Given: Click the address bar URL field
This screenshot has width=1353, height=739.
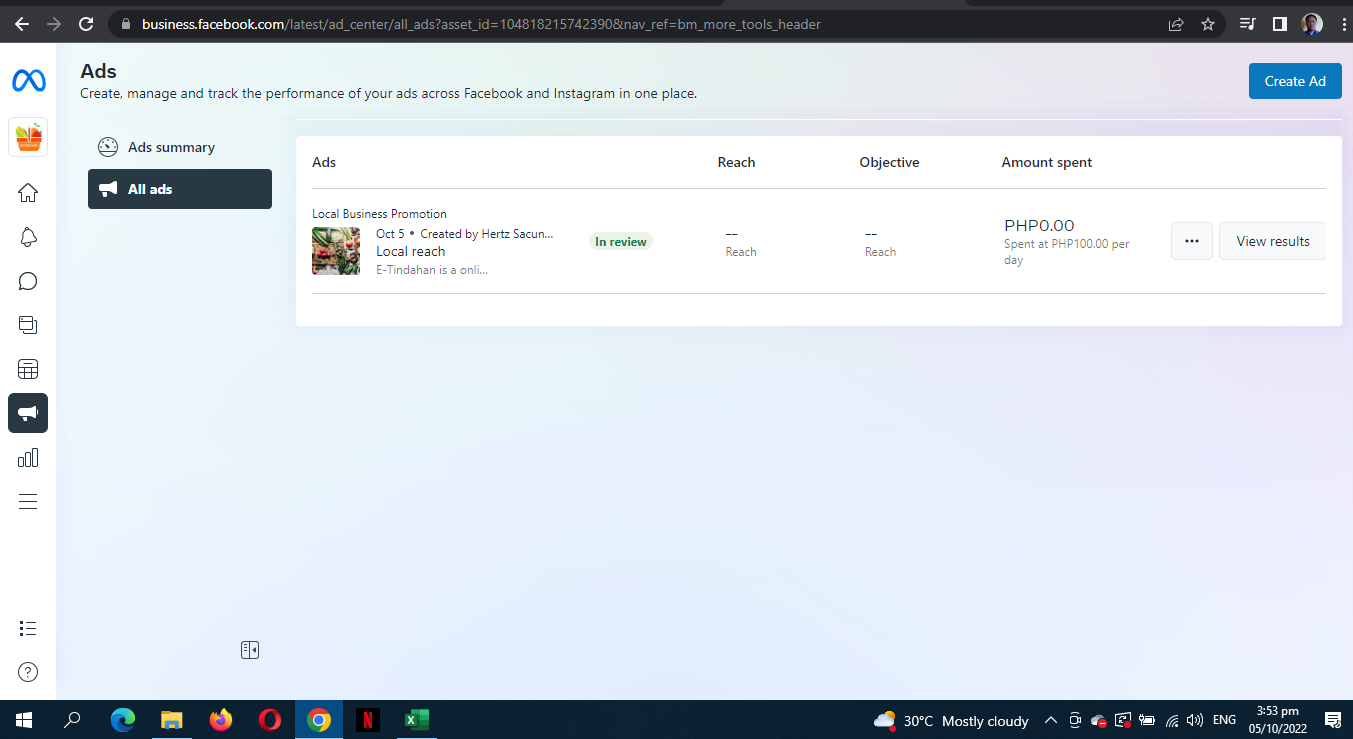Looking at the screenshot, I should coord(640,24).
